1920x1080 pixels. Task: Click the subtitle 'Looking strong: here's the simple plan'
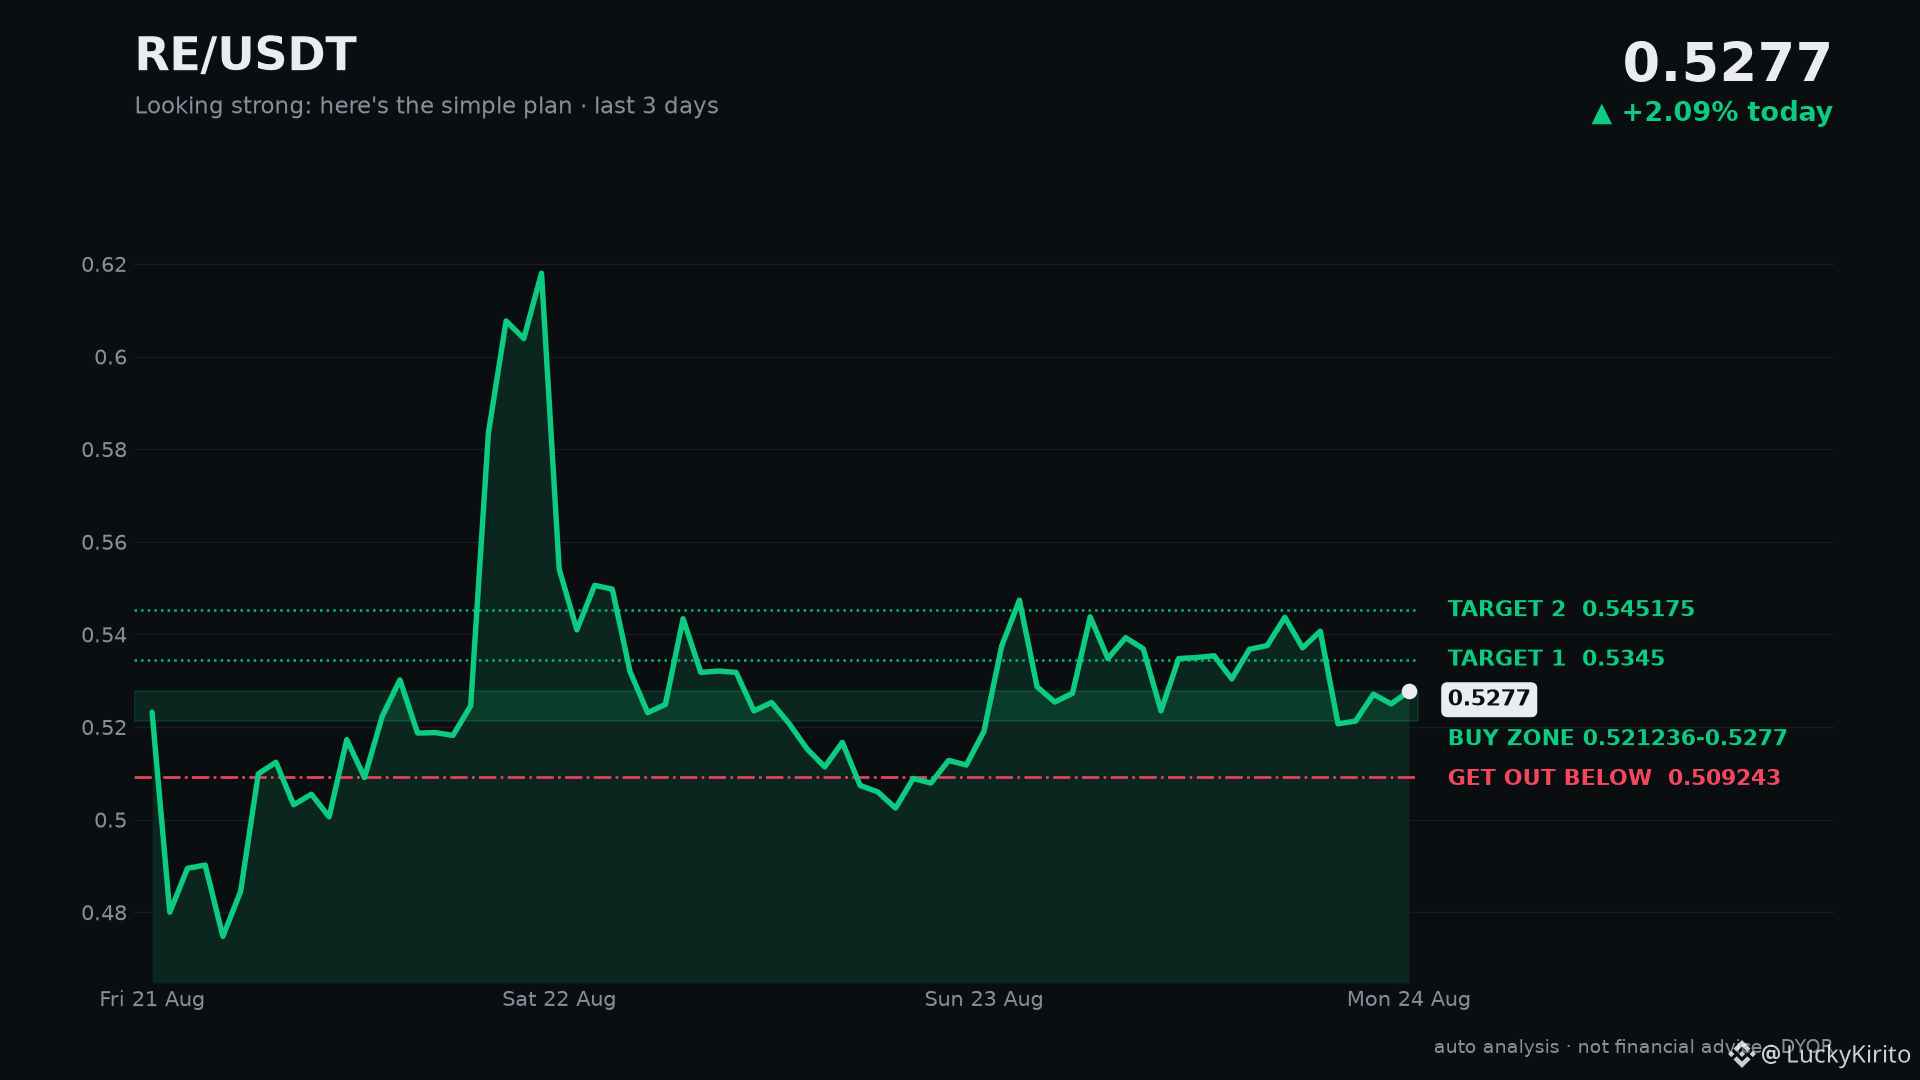pos(353,106)
